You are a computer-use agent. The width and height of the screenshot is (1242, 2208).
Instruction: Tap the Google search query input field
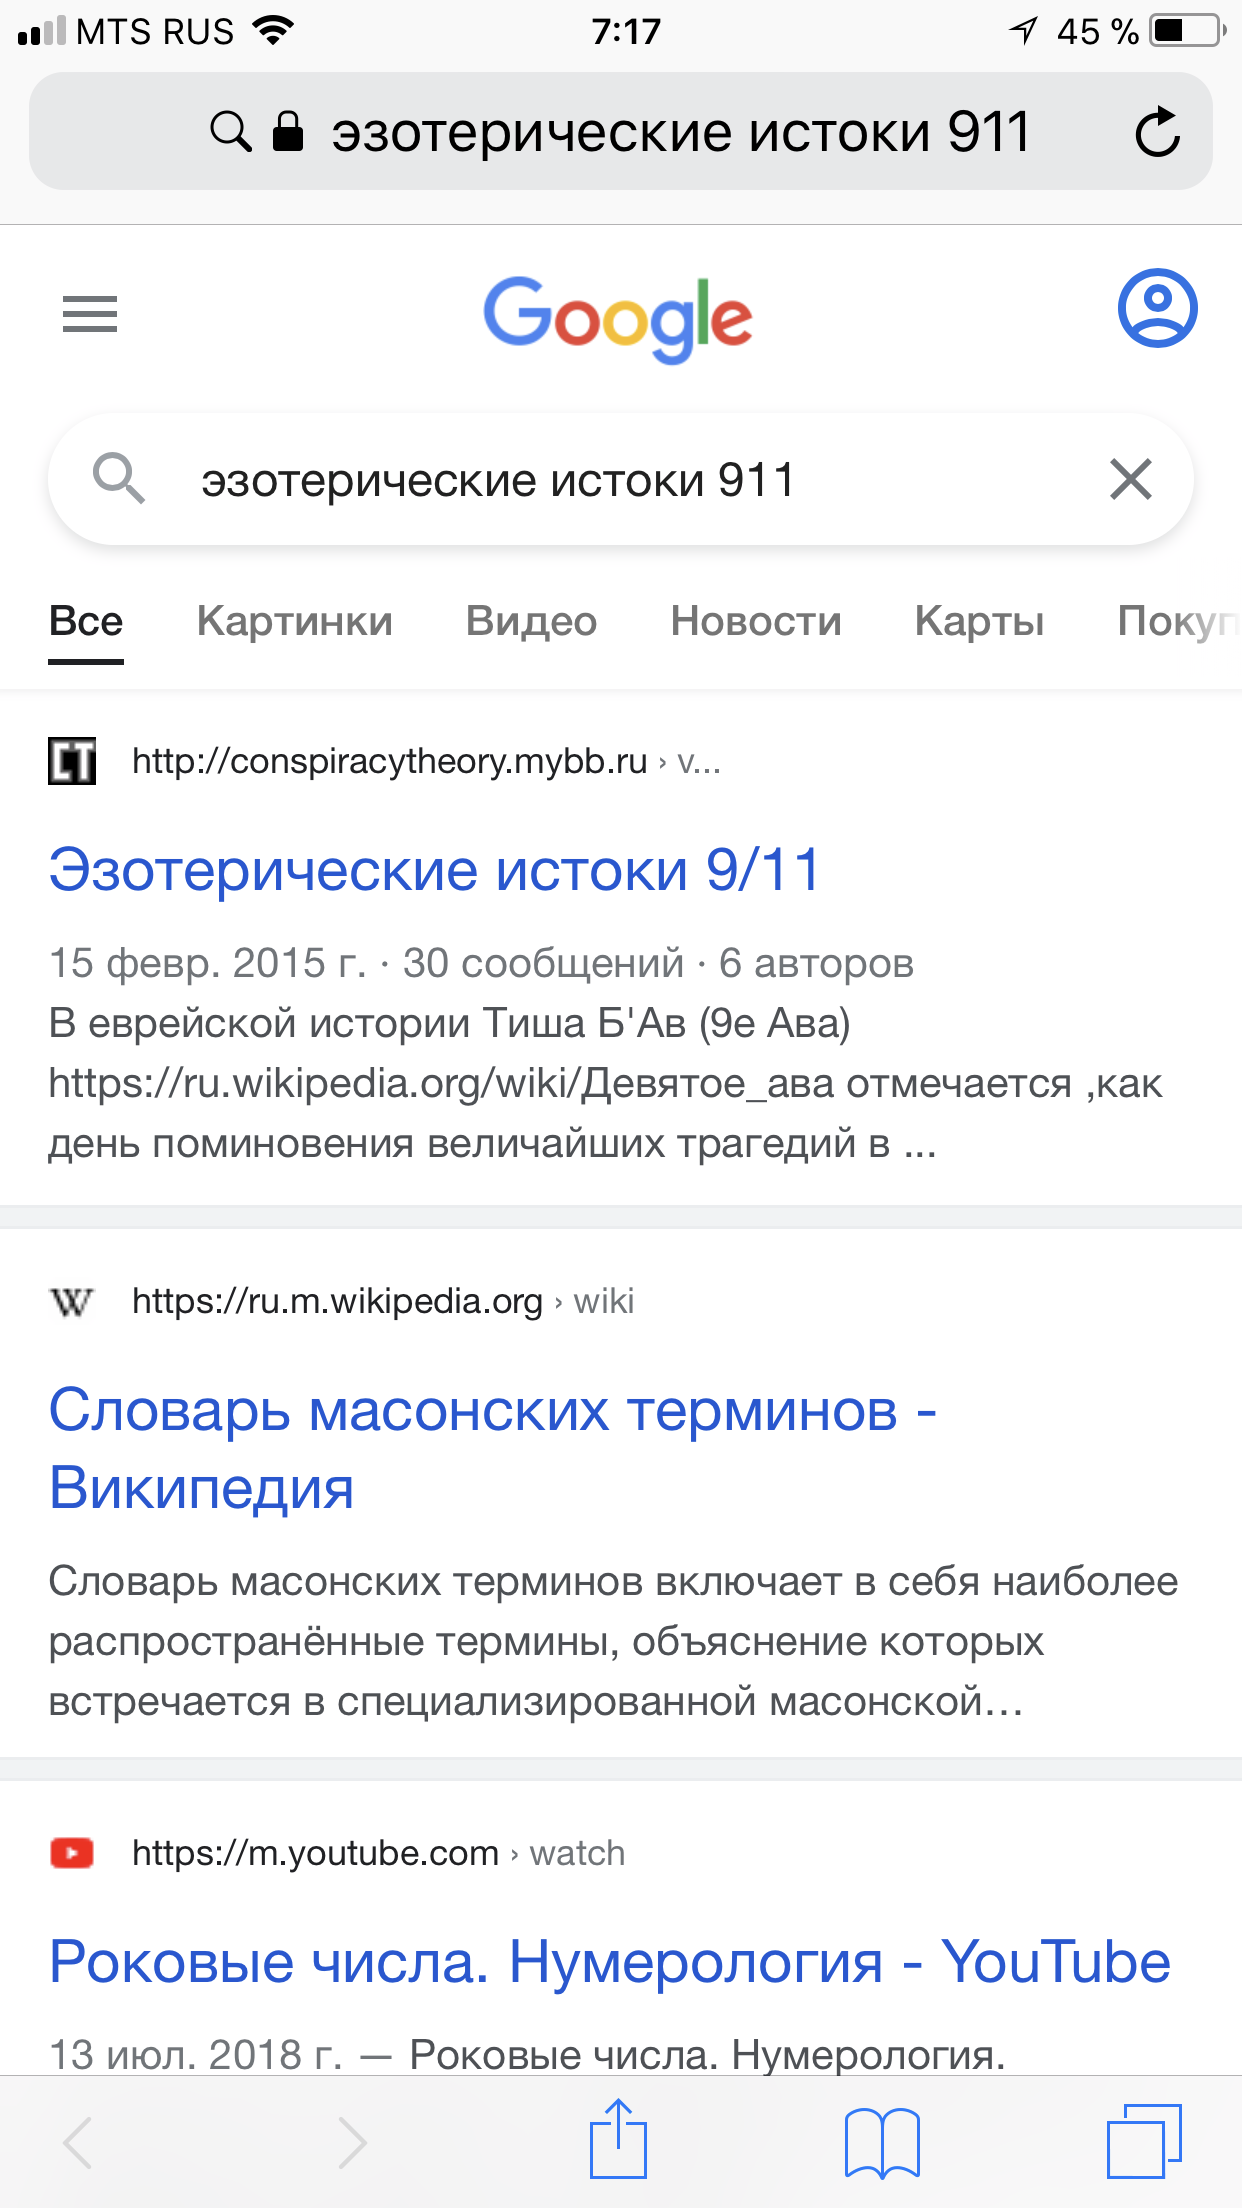tap(620, 479)
